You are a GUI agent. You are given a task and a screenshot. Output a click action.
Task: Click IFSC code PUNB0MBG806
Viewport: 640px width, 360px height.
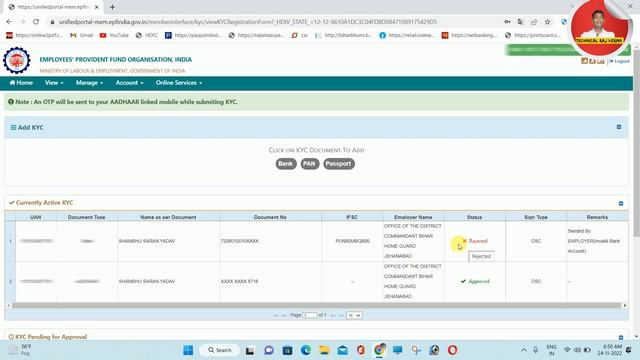[x=352, y=241]
